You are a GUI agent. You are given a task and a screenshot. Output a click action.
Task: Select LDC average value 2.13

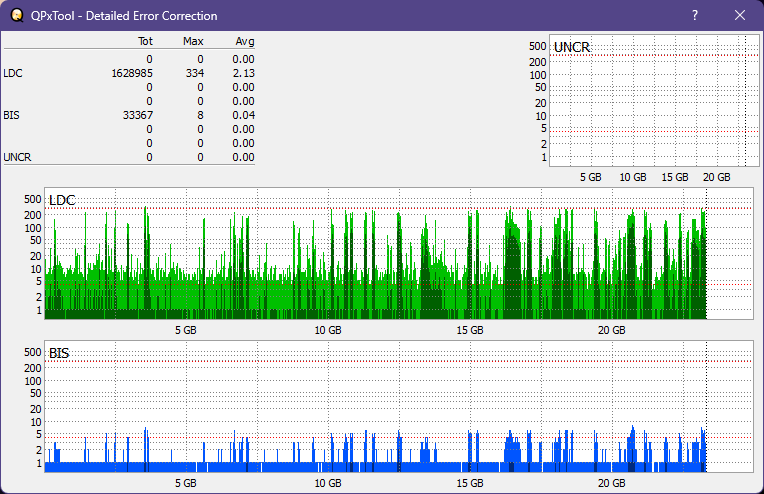pos(244,73)
